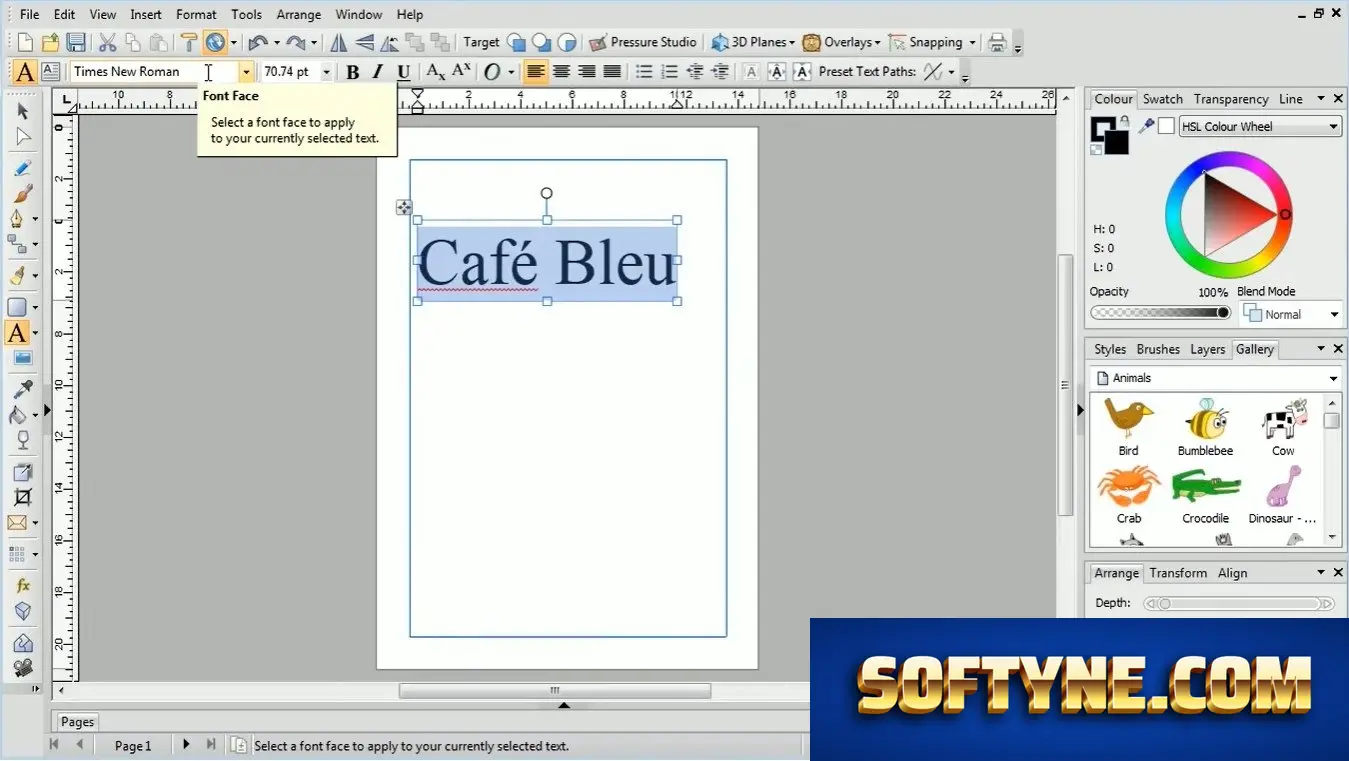Click the Cut scissors icon
The width and height of the screenshot is (1349, 761).
(107, 42)
